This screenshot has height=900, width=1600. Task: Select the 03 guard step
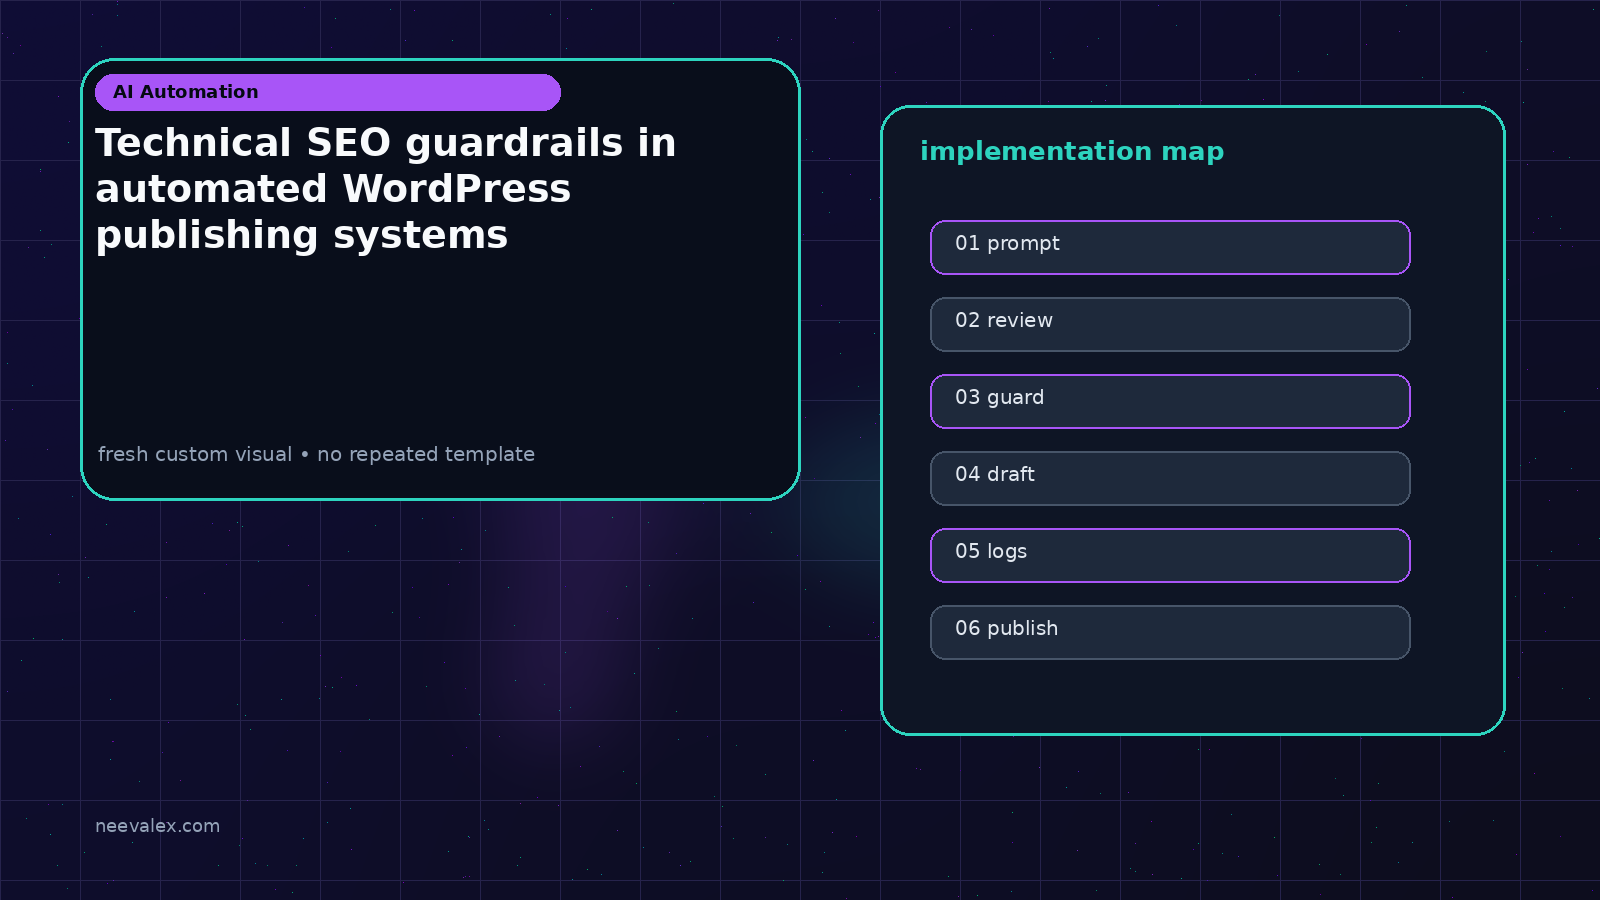(1170, 401)
